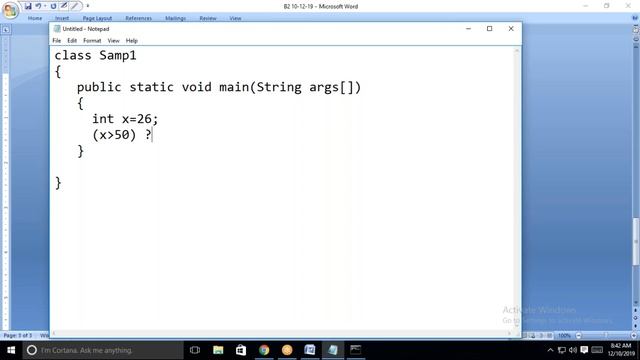Click the zoom in plus button in Word
Screen dimensions: 640x360
coord(634,336)
